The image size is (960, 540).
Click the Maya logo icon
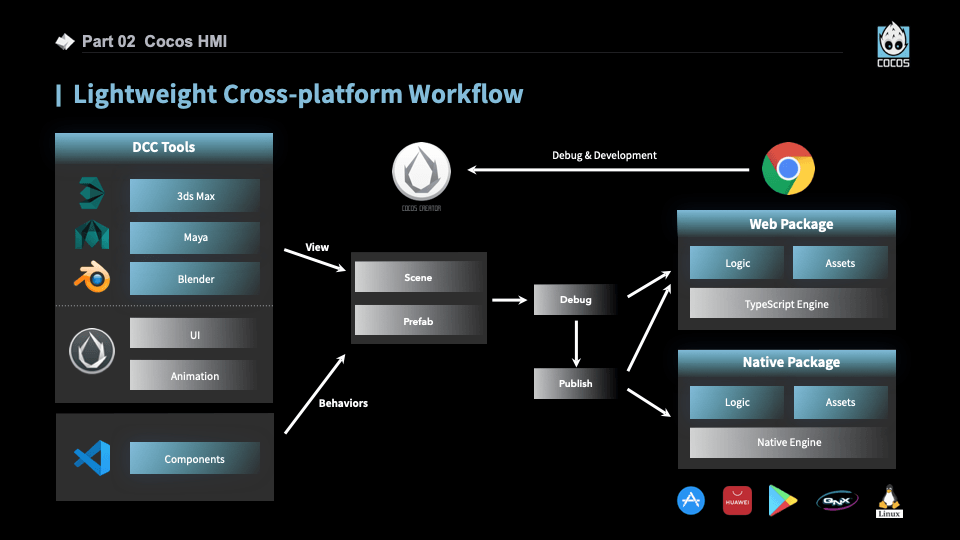point(92,234)
